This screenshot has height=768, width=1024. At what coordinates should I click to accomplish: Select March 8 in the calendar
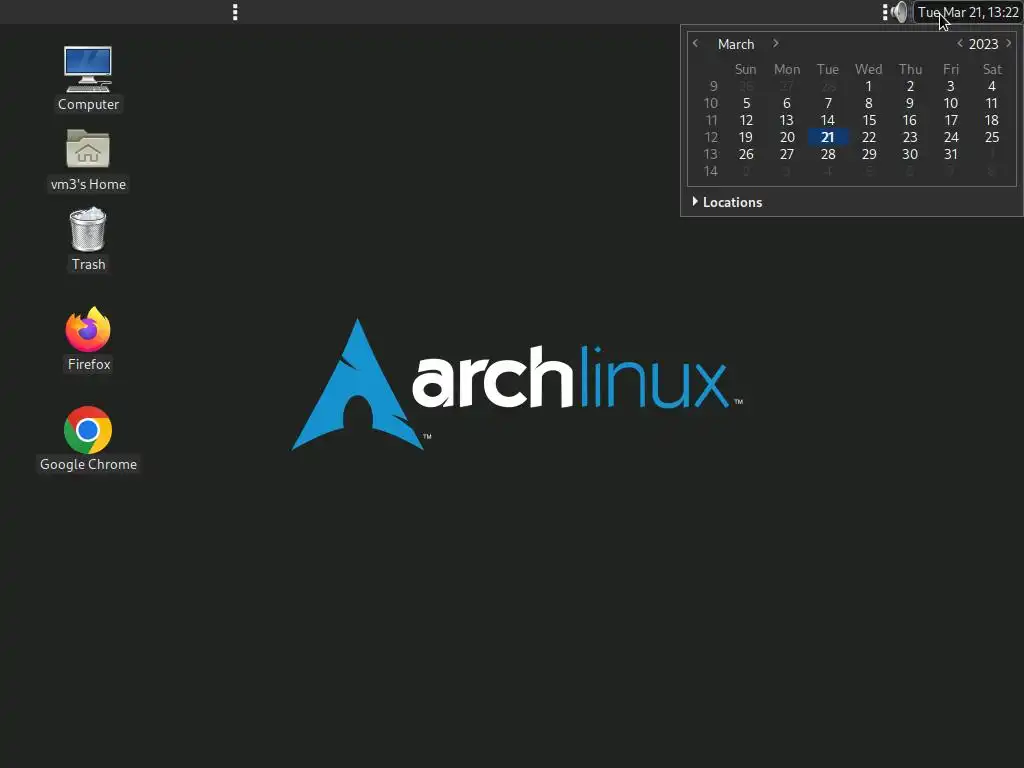click(x=869, y=103)
